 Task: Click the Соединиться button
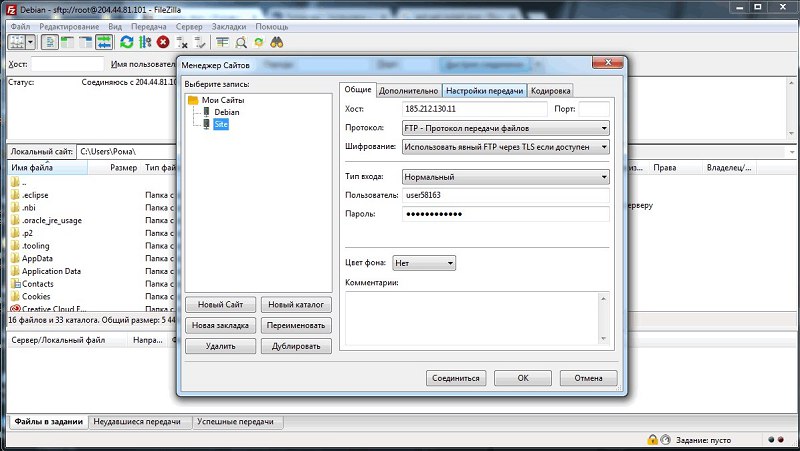tap(456, 378)
